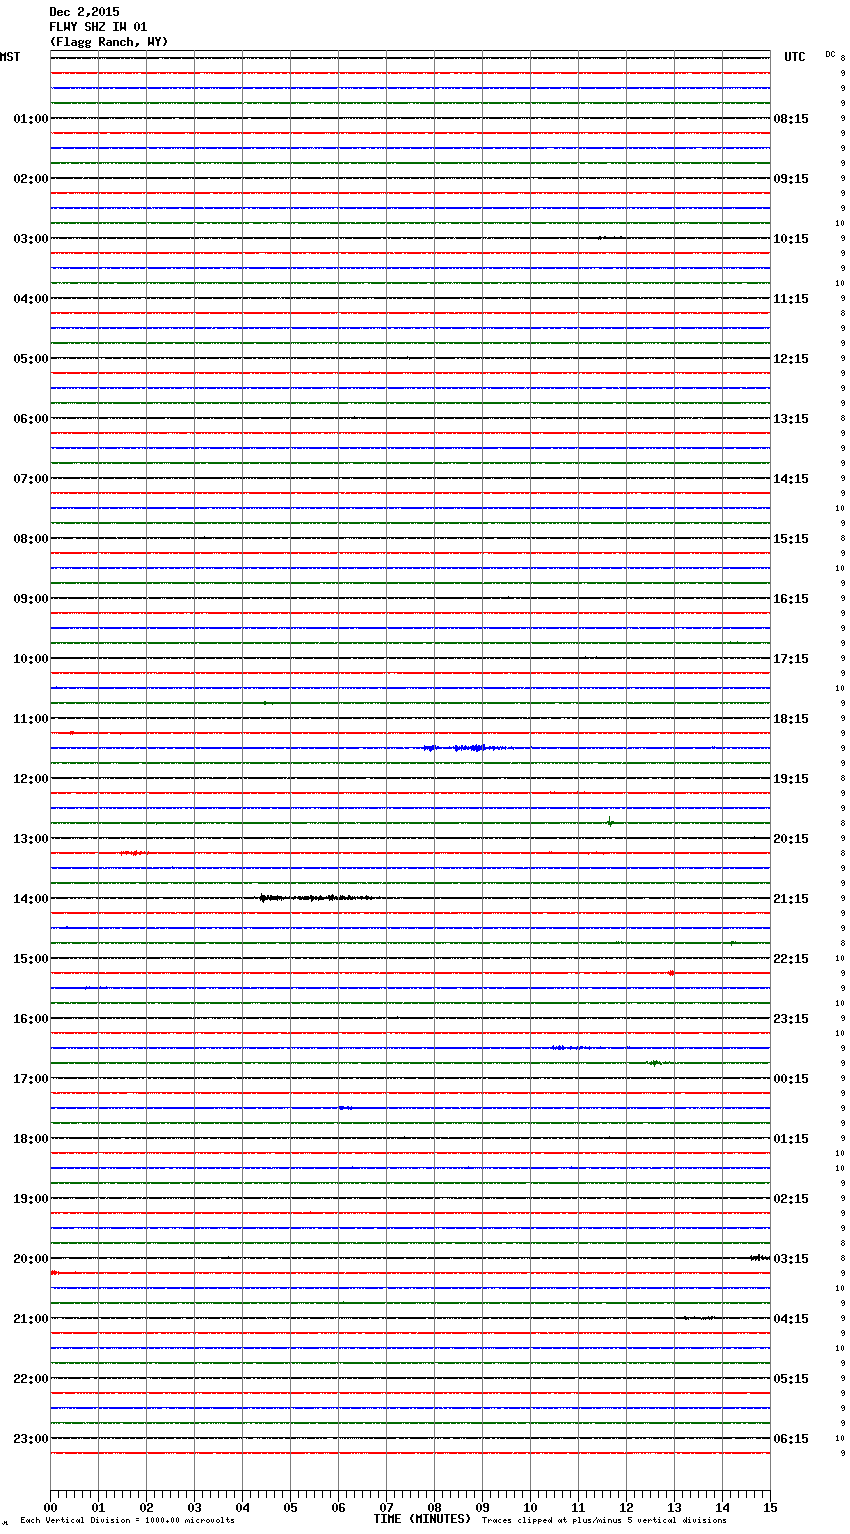The height and width of the screenshot is (1534, 850).
Task: Click minute axis tick label 07
Action: [386, 1507]
